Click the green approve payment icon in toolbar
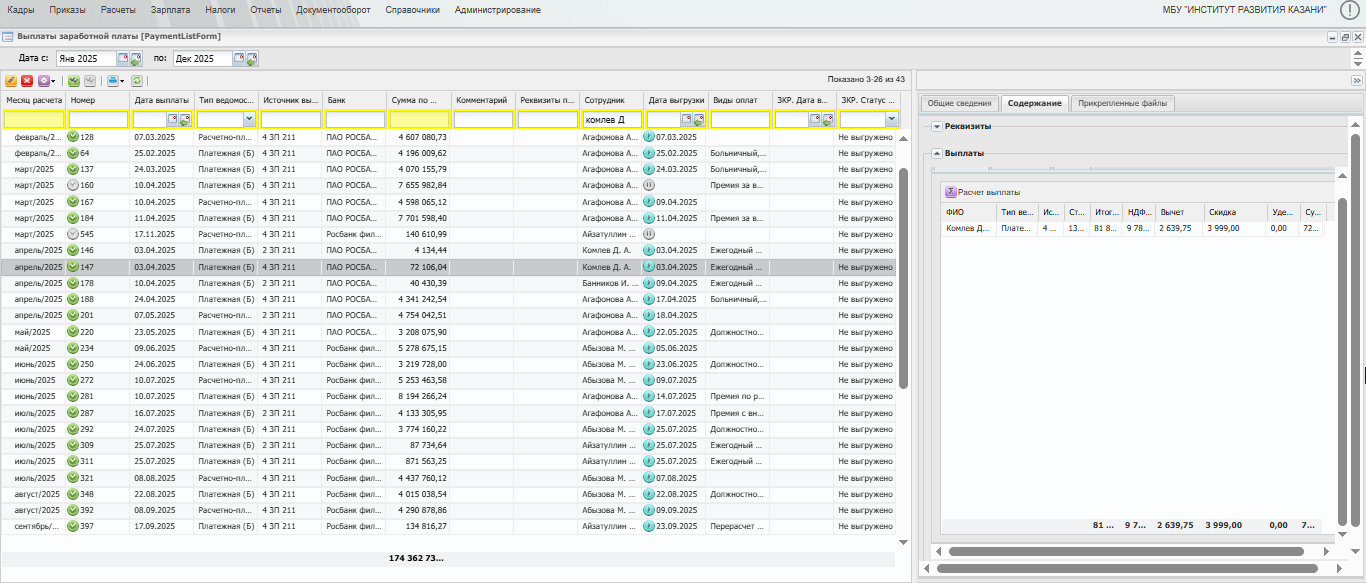 pos(74,81)
